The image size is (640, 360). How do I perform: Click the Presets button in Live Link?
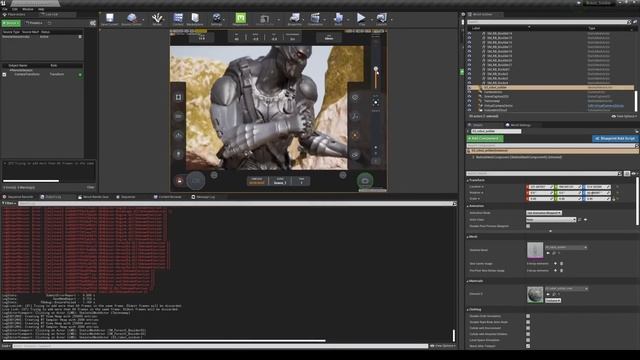click(x=34, y=23)
